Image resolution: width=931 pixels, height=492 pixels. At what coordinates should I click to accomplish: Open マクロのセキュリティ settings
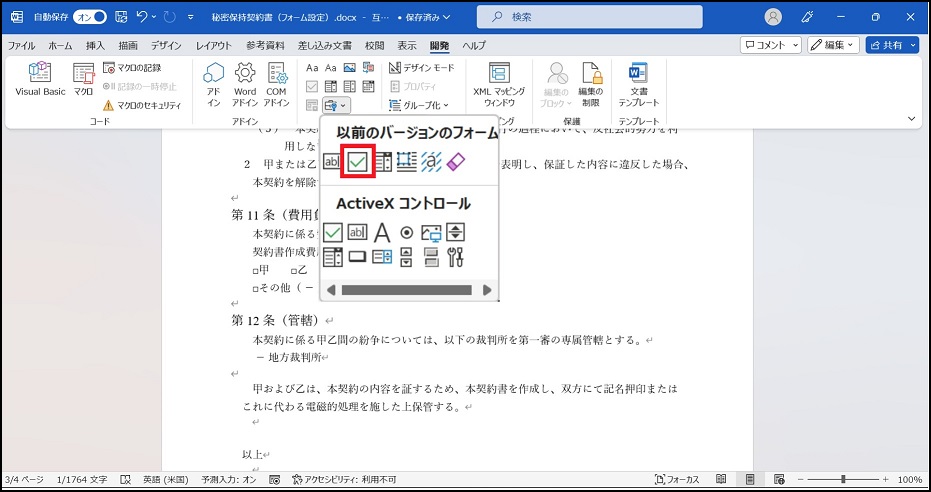[x=142, y=106]
